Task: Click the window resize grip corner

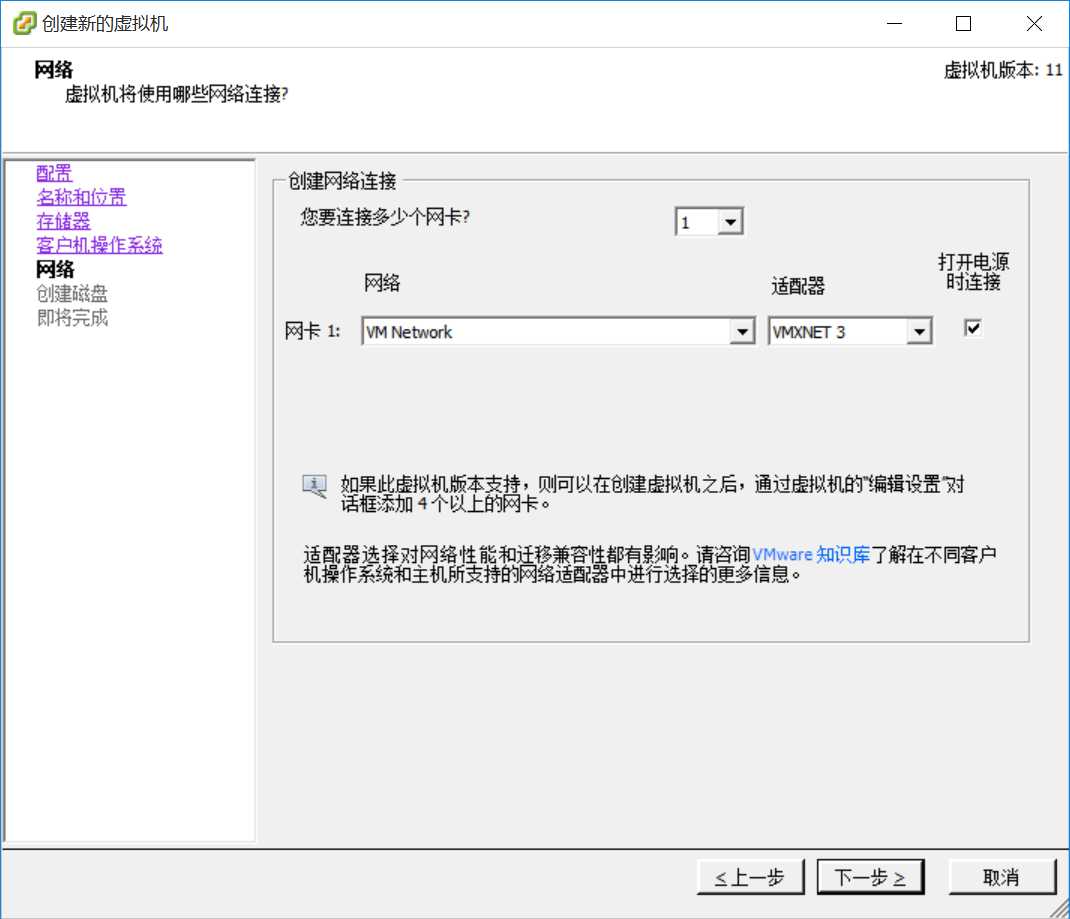Action: [x=1060, y=909]
